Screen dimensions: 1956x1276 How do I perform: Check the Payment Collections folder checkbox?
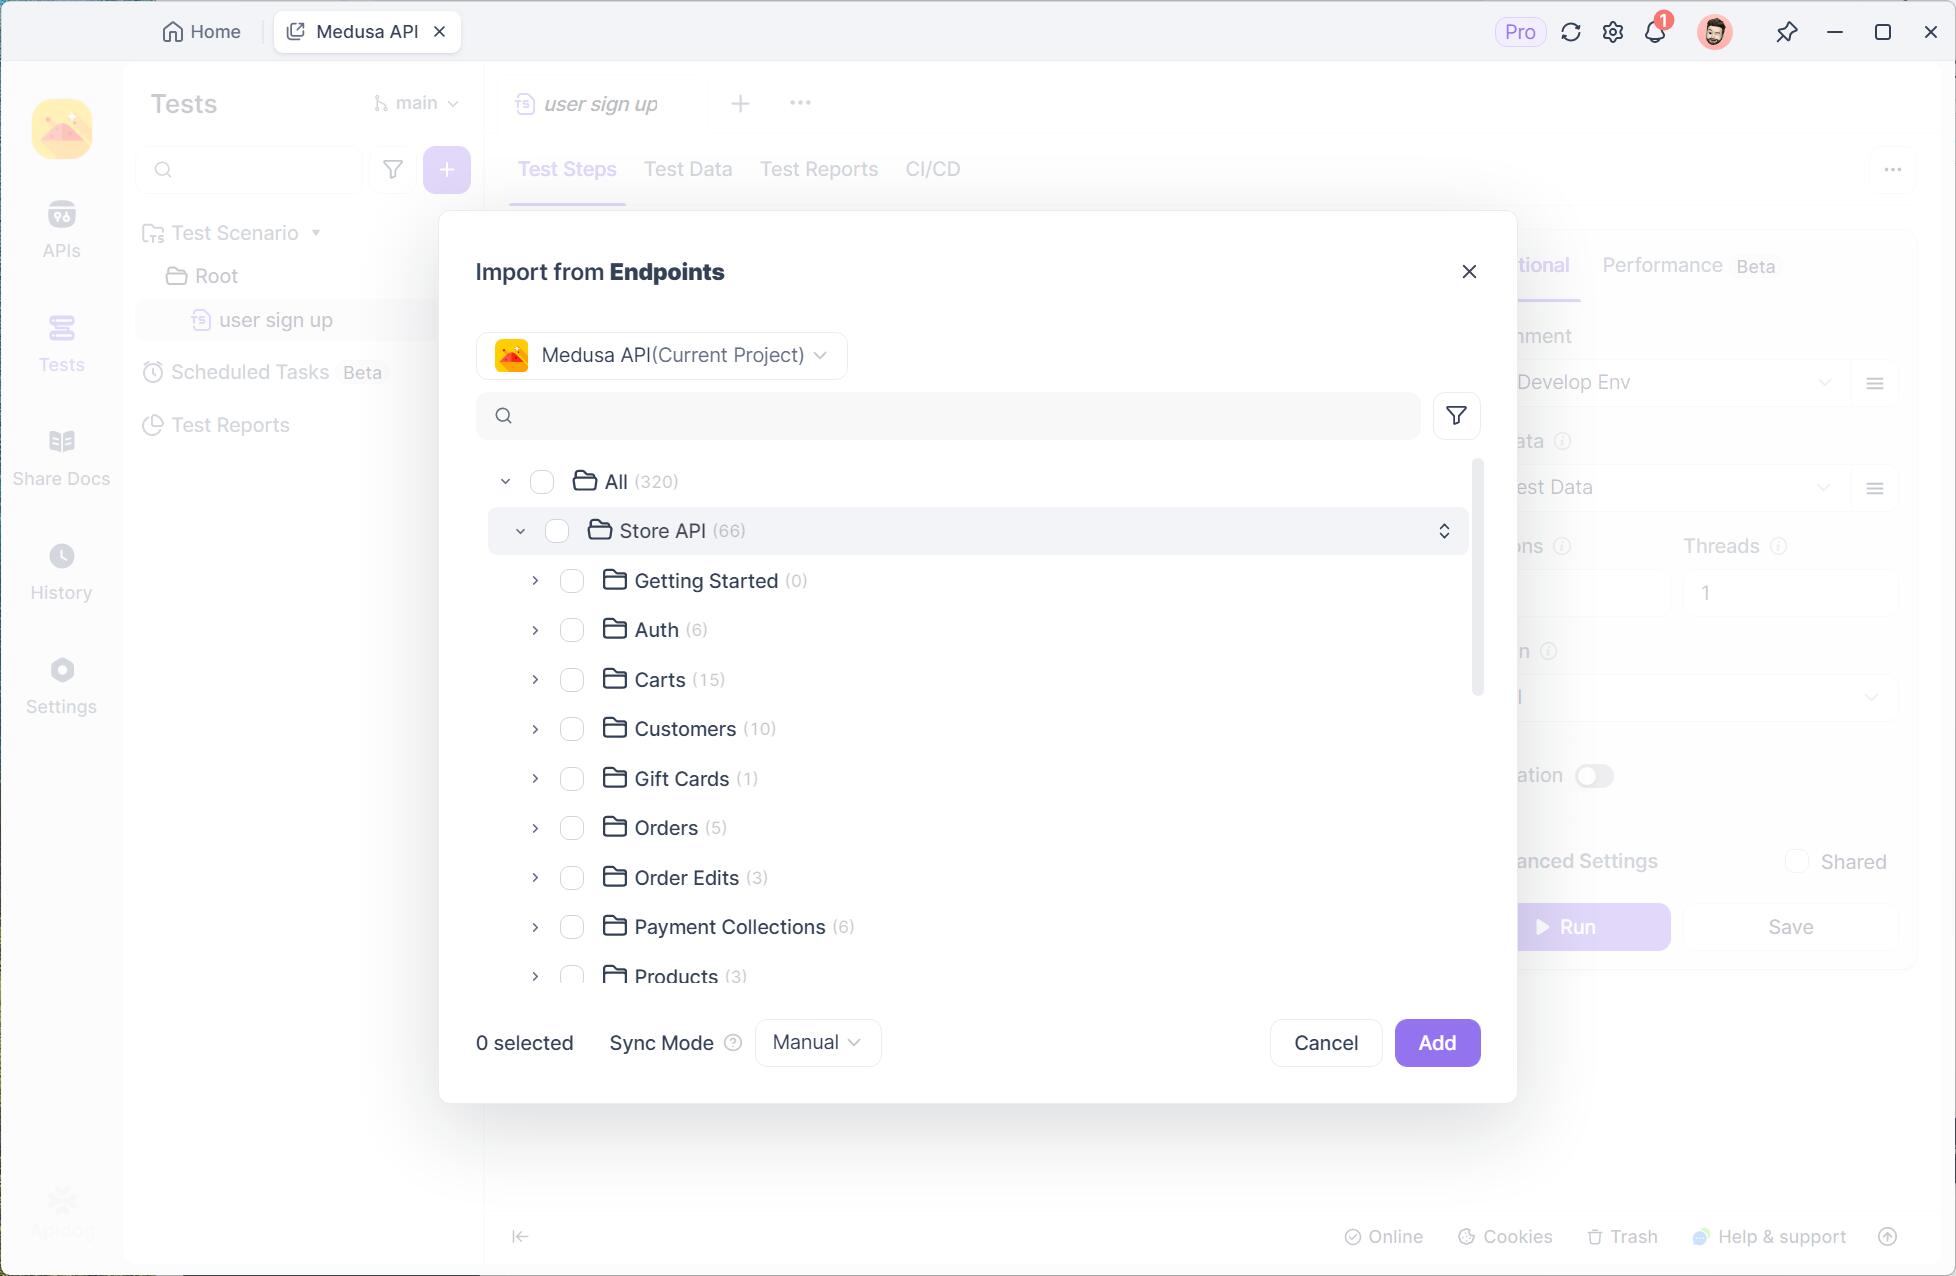(x=572, y=927)
